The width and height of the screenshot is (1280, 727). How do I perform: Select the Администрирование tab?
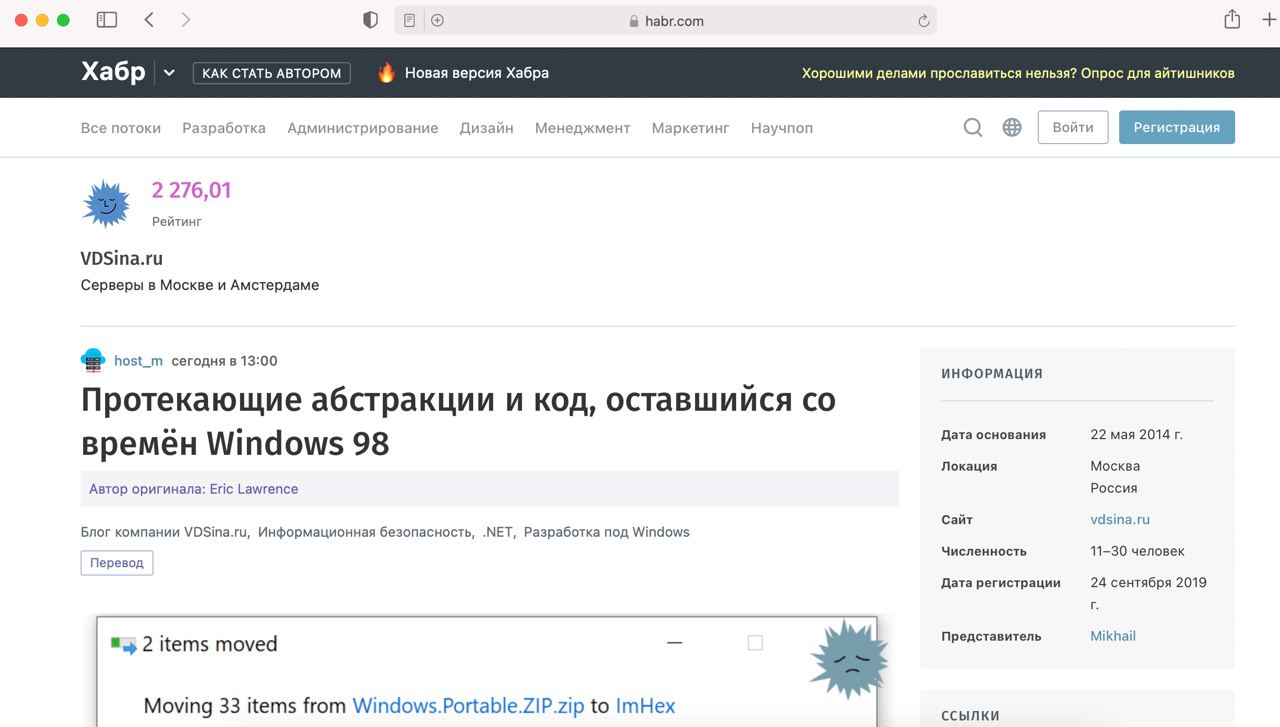tap(363, 128)
